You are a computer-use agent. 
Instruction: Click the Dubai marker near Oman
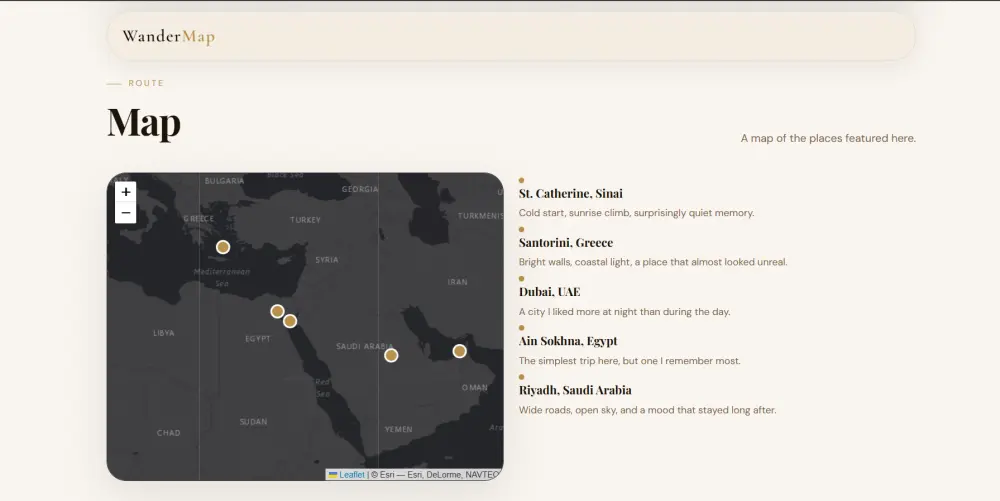(x=459, y=351)
